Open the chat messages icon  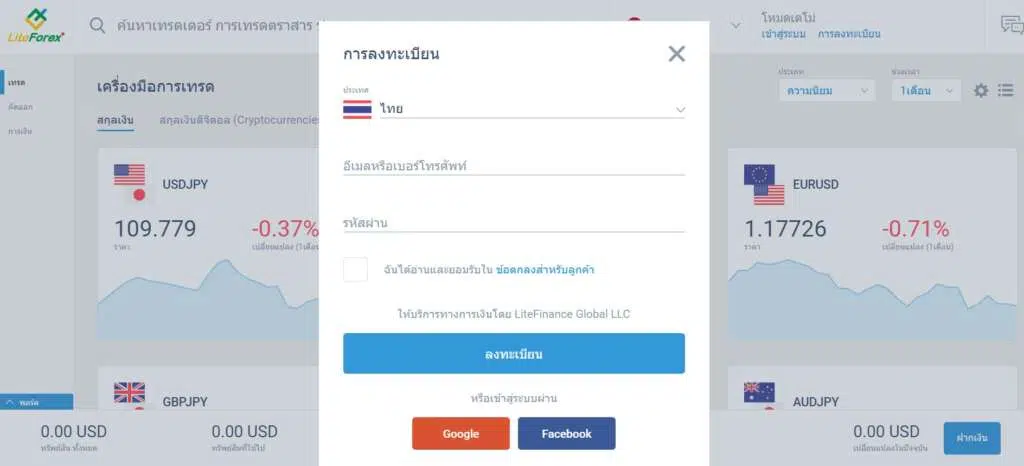[1012, 25]
